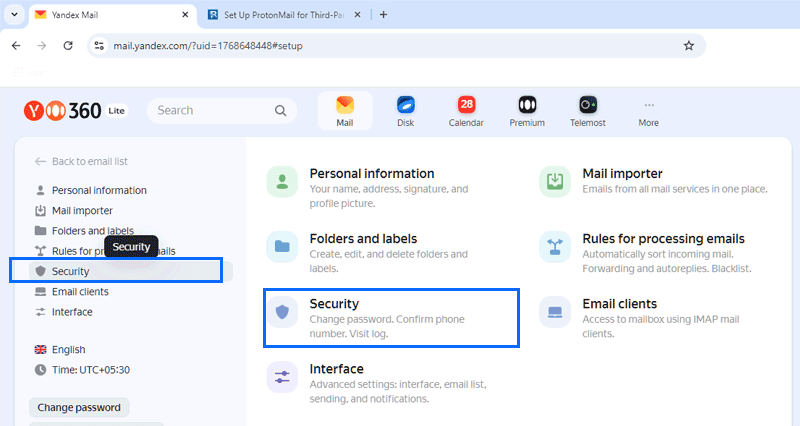Click the Rules for processing emails card icon
Screen dimensions: 800x426
pyautogui.click(x=555, y=246)
